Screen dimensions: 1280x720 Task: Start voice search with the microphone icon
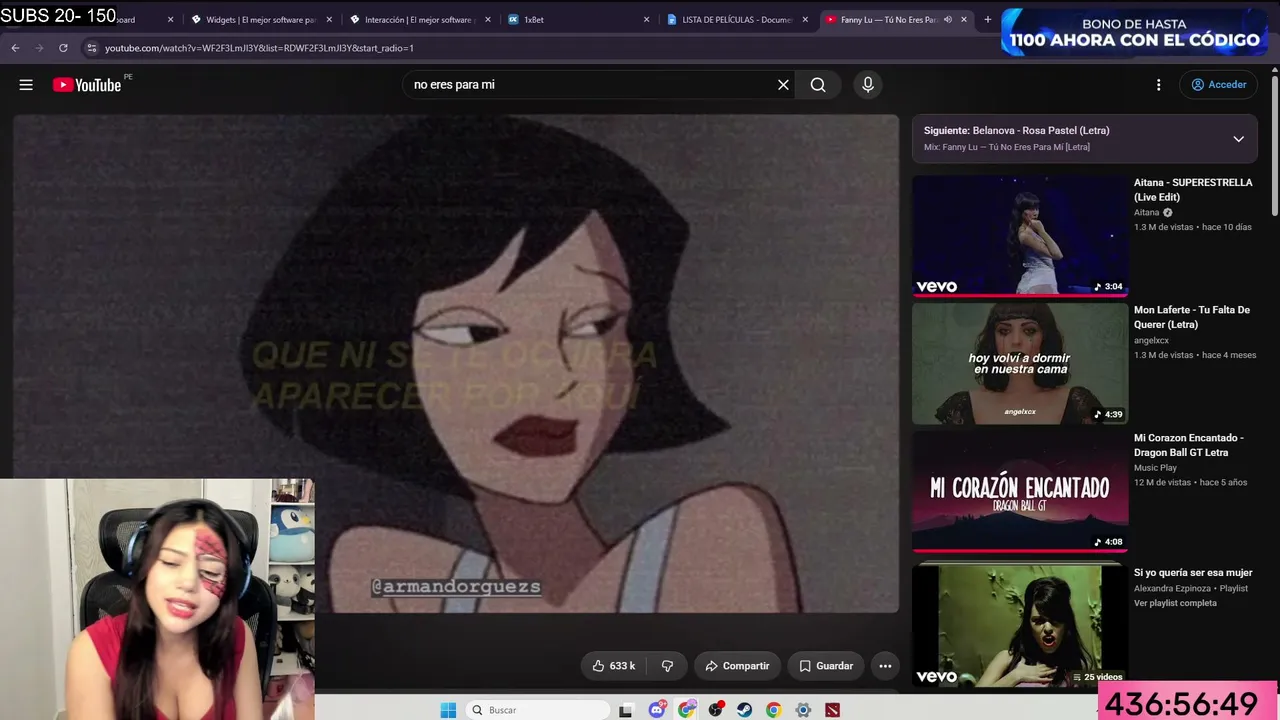coord(868,85)
